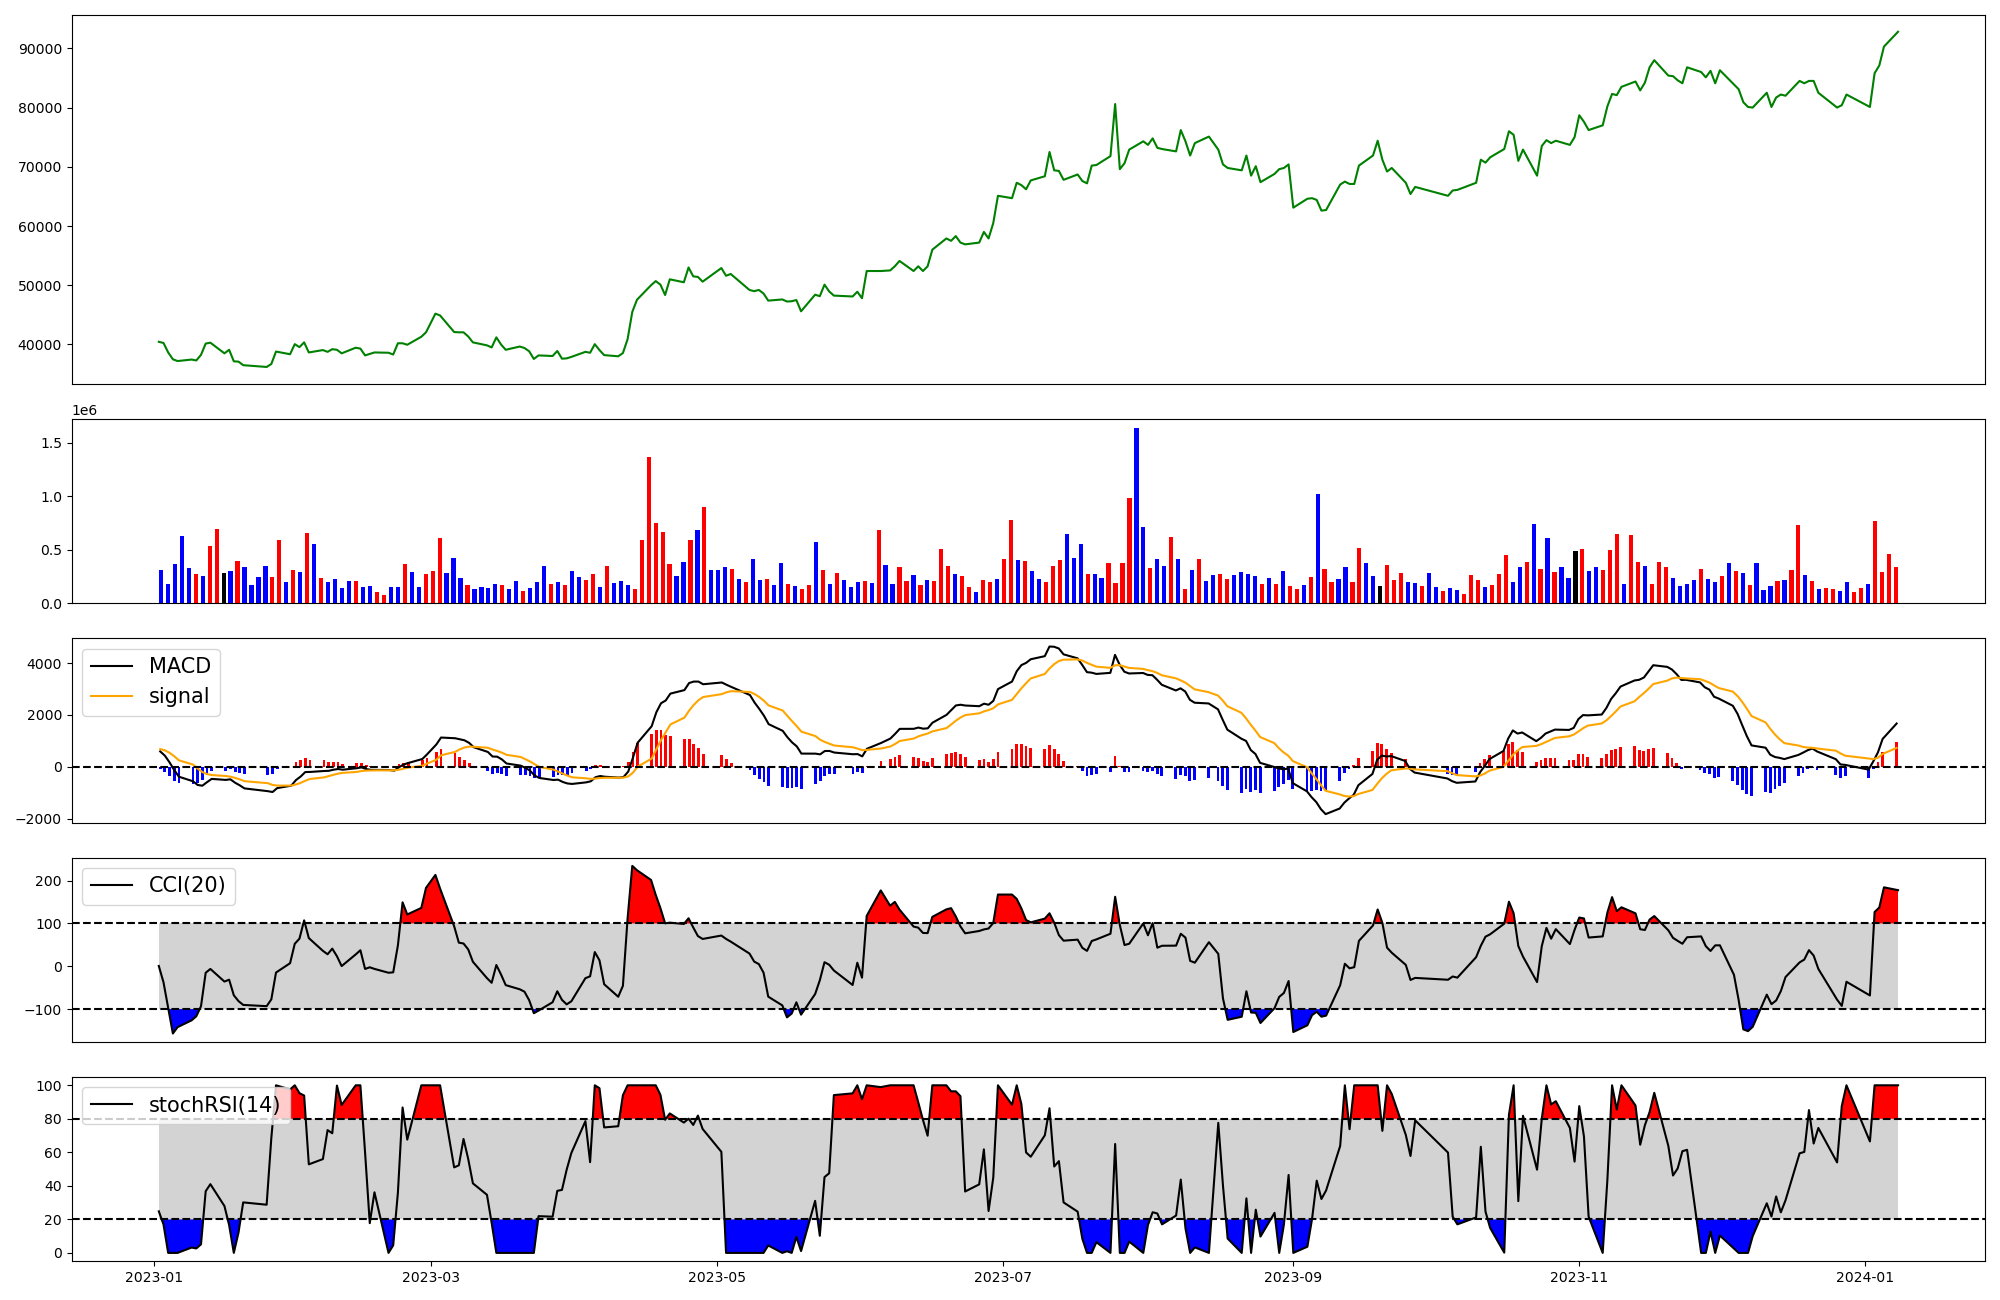
Task: Click the tallest blue volume bar
Action: (1136, 515)
